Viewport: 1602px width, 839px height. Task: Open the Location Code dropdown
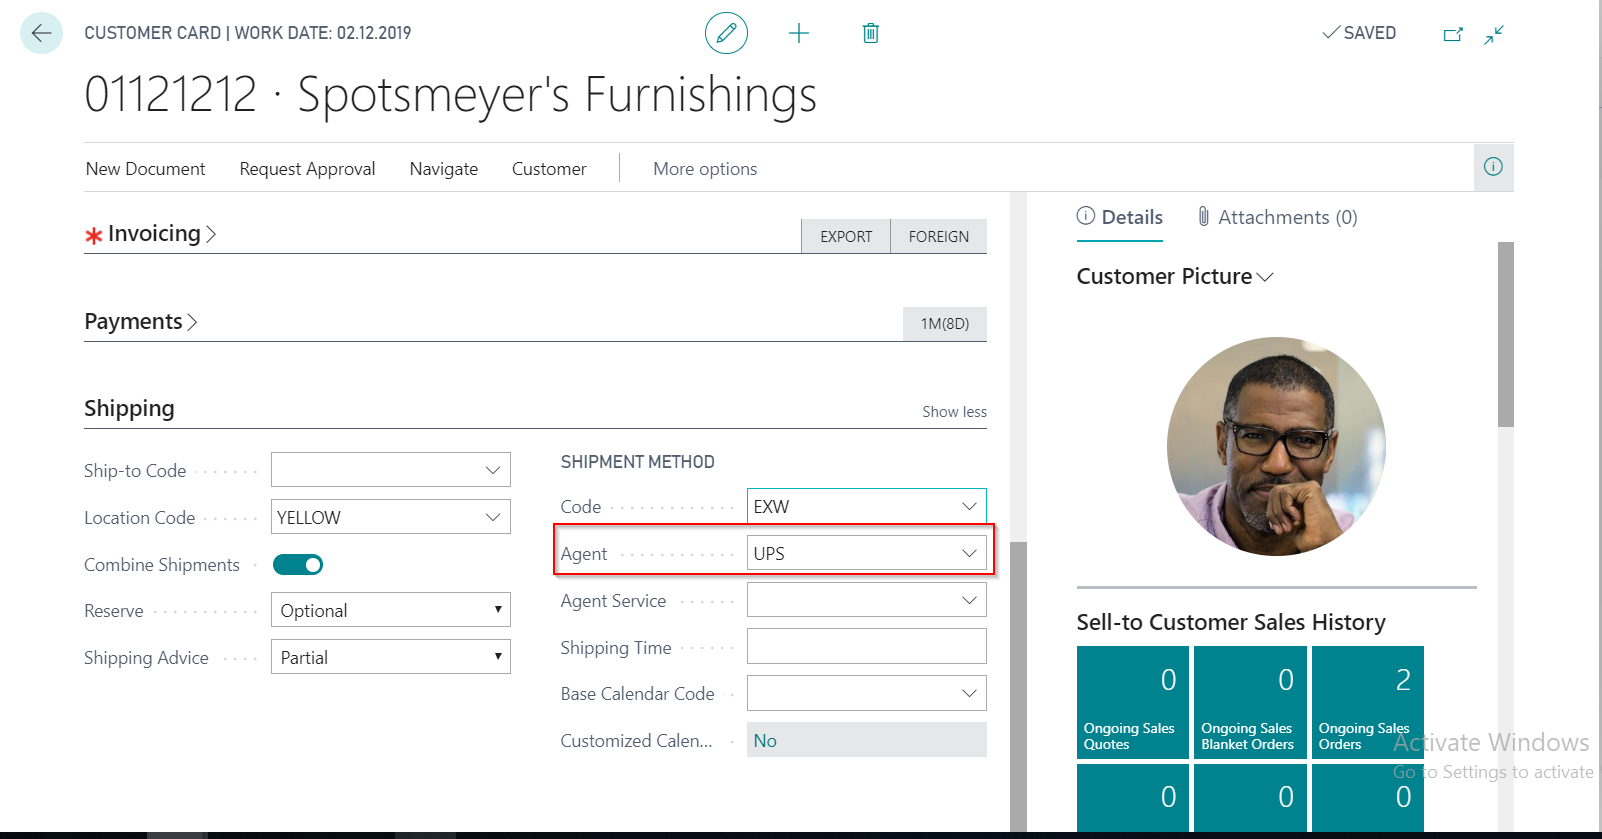coord(492,517)
